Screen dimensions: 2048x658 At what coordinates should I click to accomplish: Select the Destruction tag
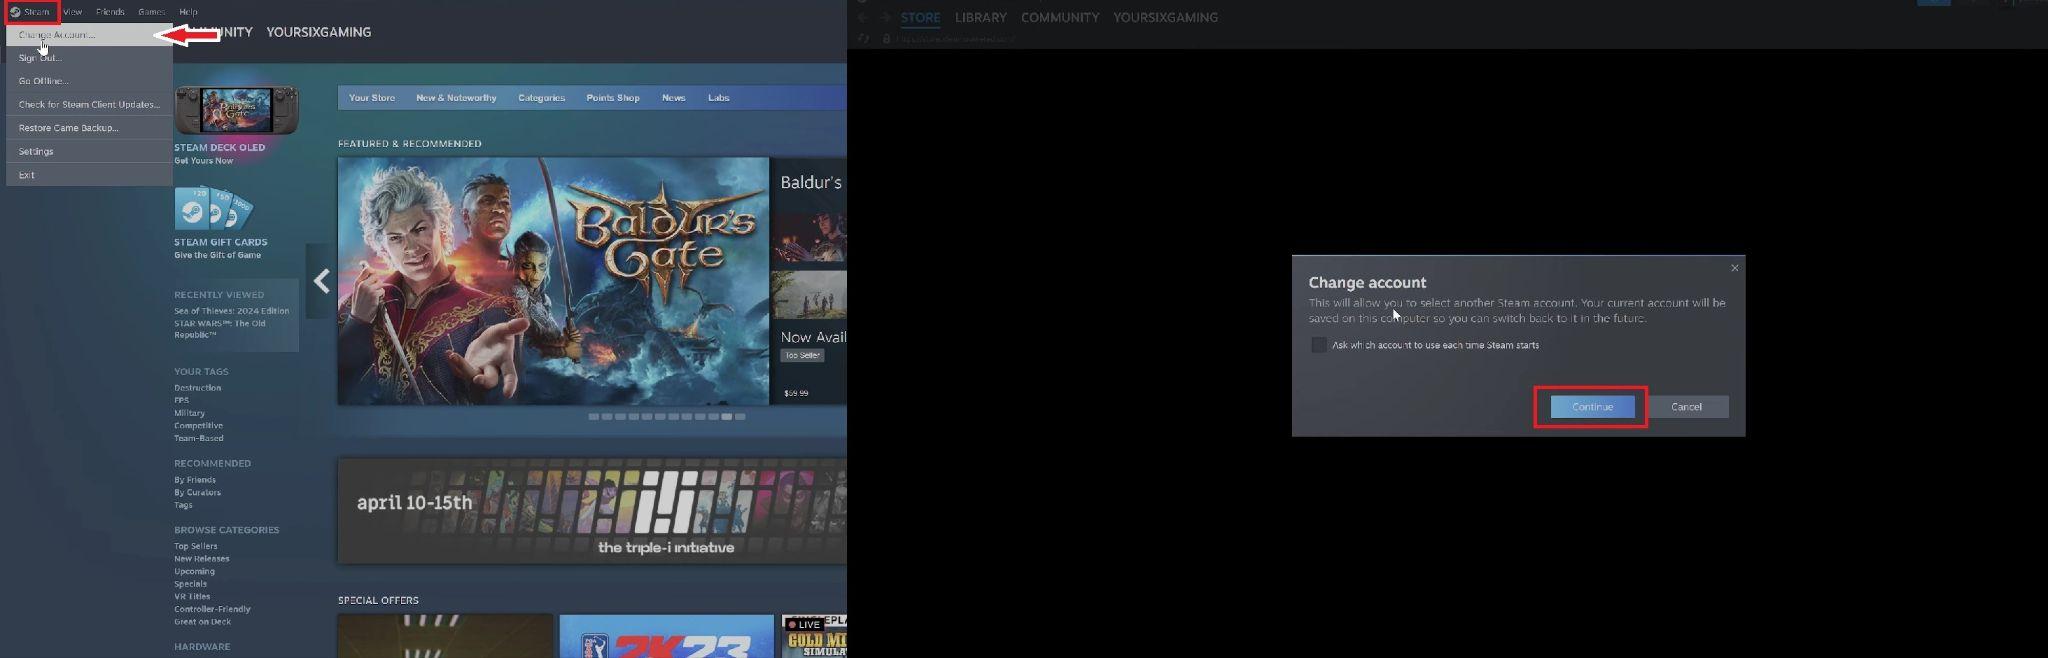(198, 388)
